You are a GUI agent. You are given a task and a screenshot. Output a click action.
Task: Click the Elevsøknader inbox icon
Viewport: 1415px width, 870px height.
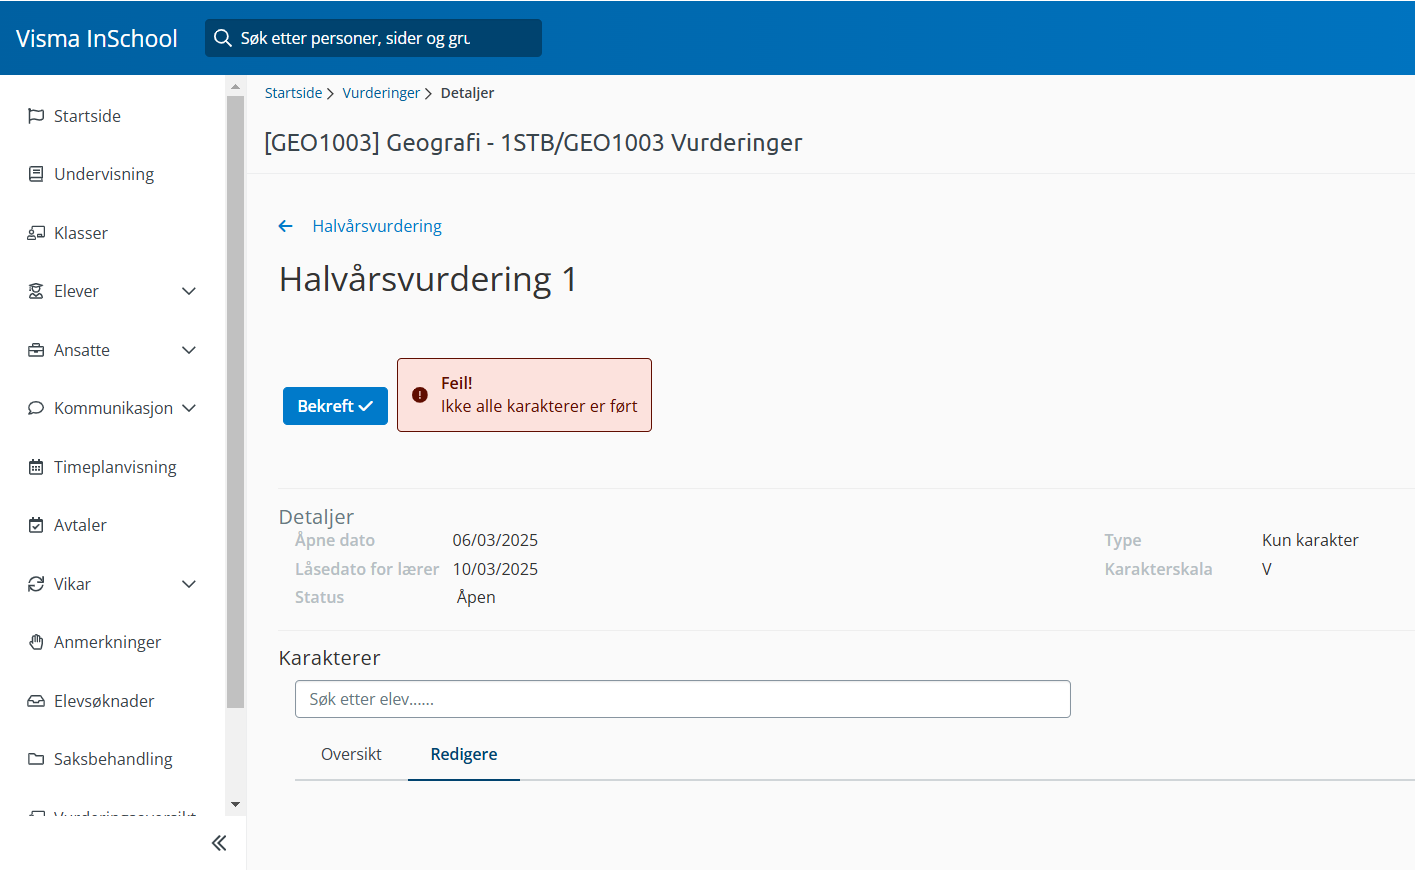click(36, 701)
